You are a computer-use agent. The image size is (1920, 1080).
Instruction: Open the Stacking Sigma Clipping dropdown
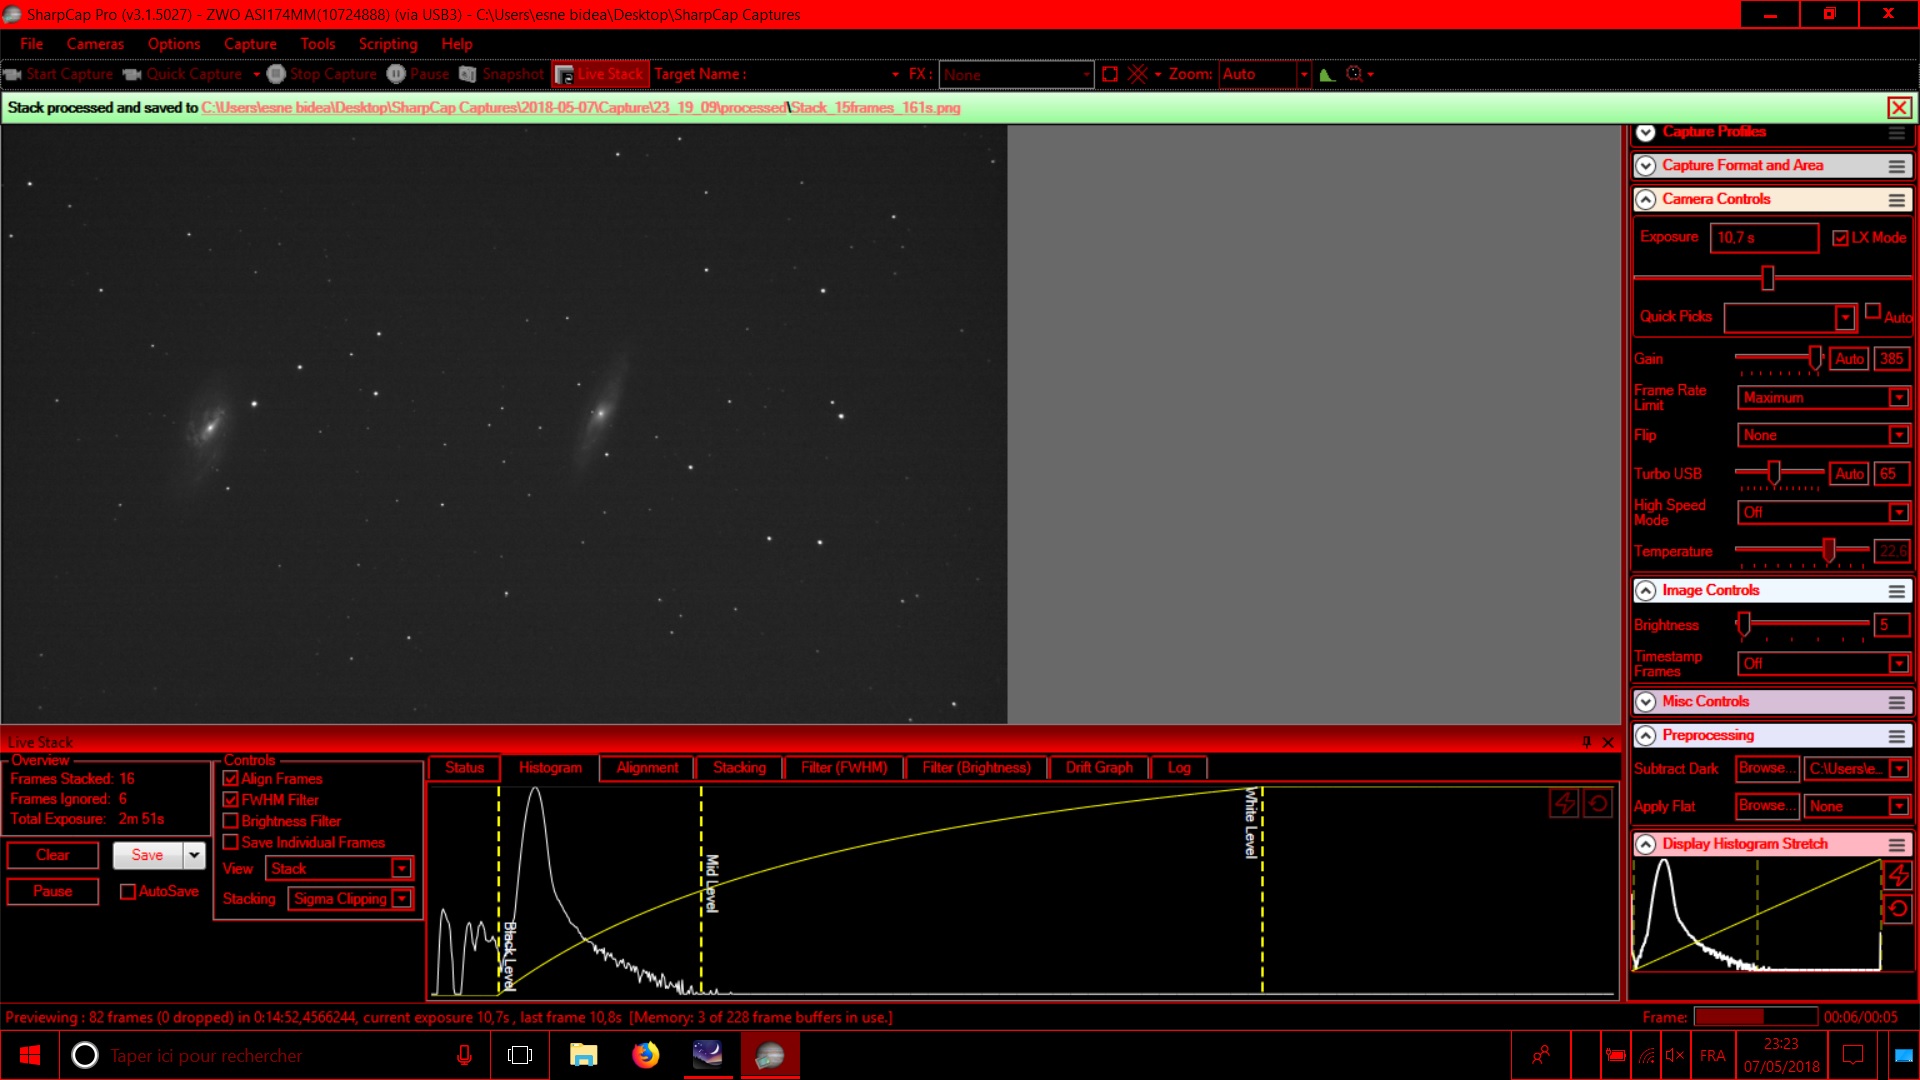[401, 899]
